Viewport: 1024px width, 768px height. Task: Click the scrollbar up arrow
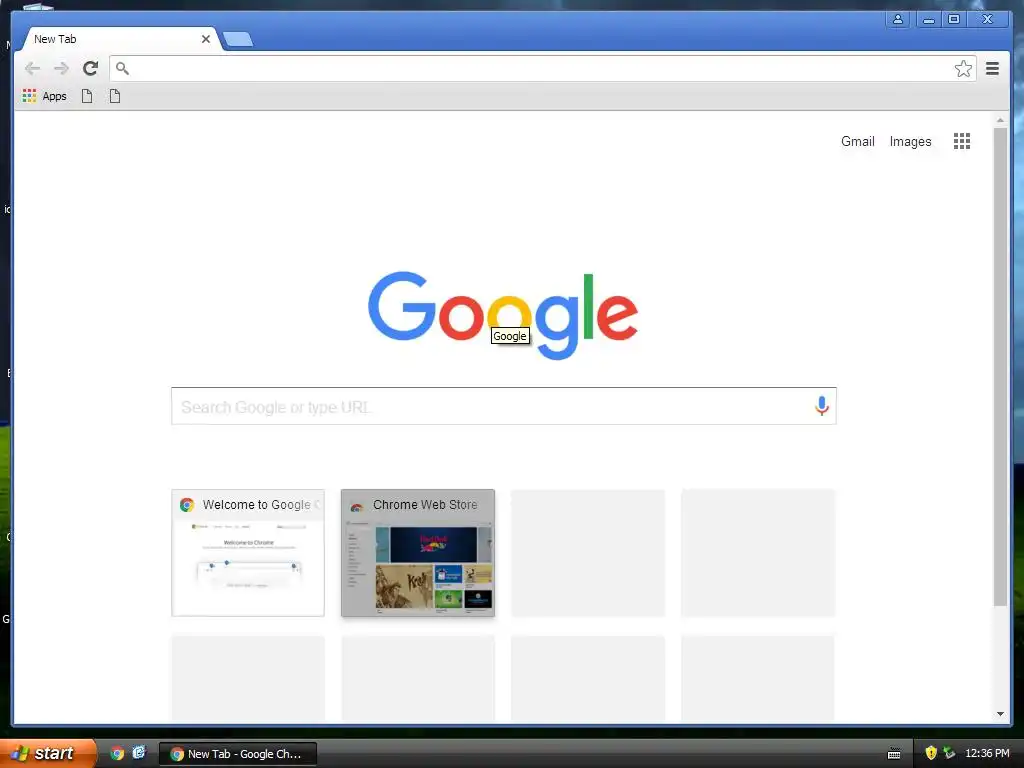tap(1000, 120)
